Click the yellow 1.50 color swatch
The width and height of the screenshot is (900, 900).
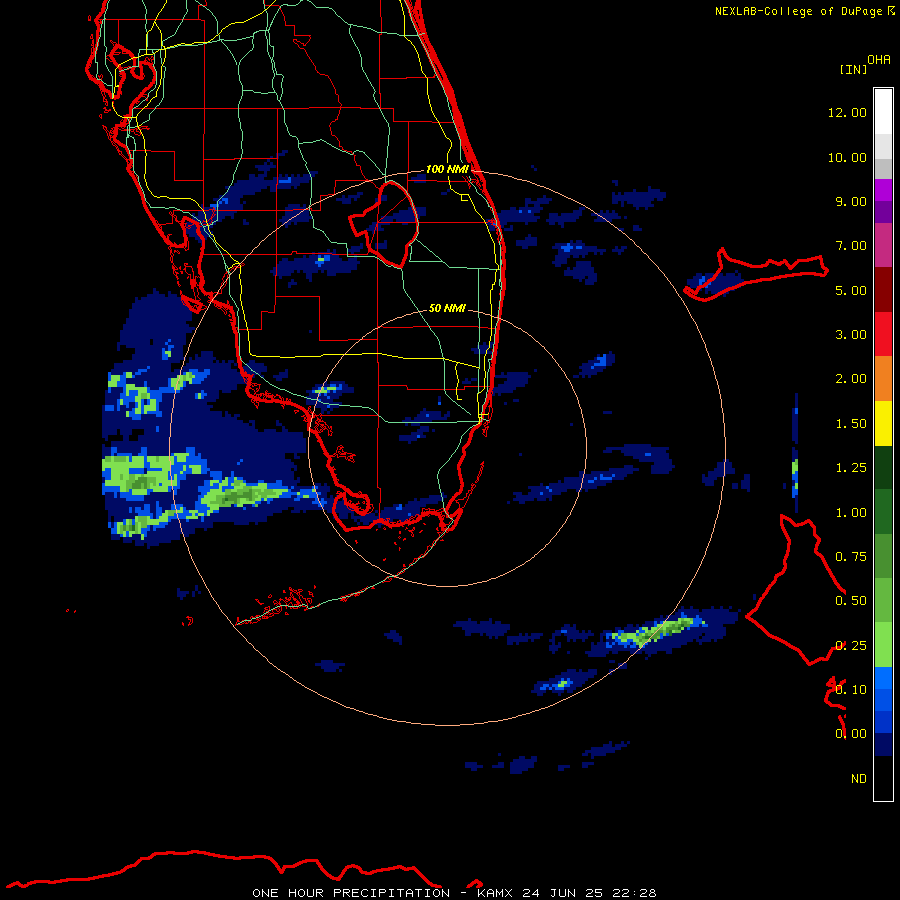click(x=883, y=423)
